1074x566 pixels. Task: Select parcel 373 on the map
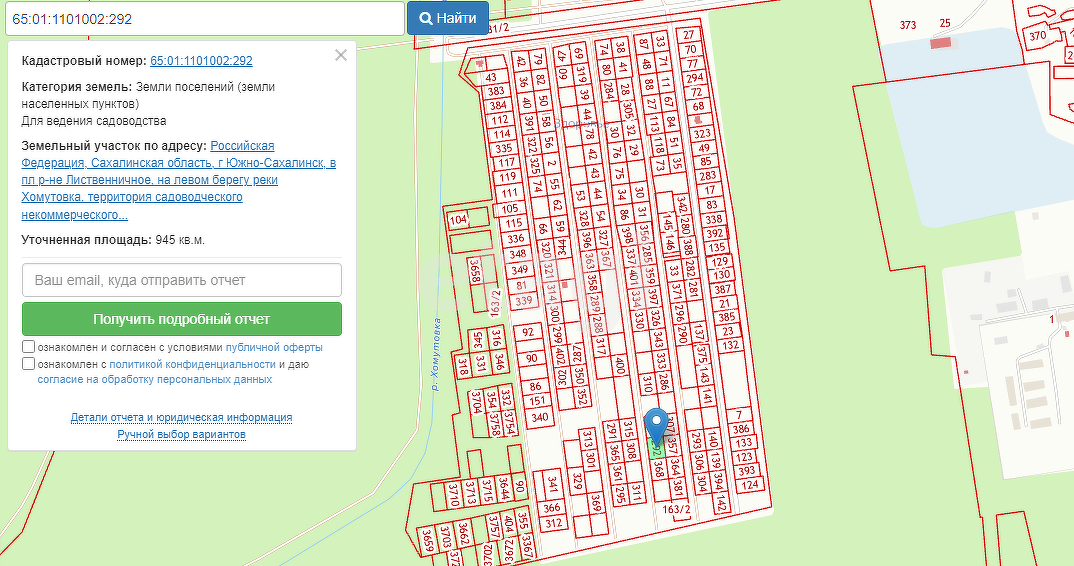907,25
